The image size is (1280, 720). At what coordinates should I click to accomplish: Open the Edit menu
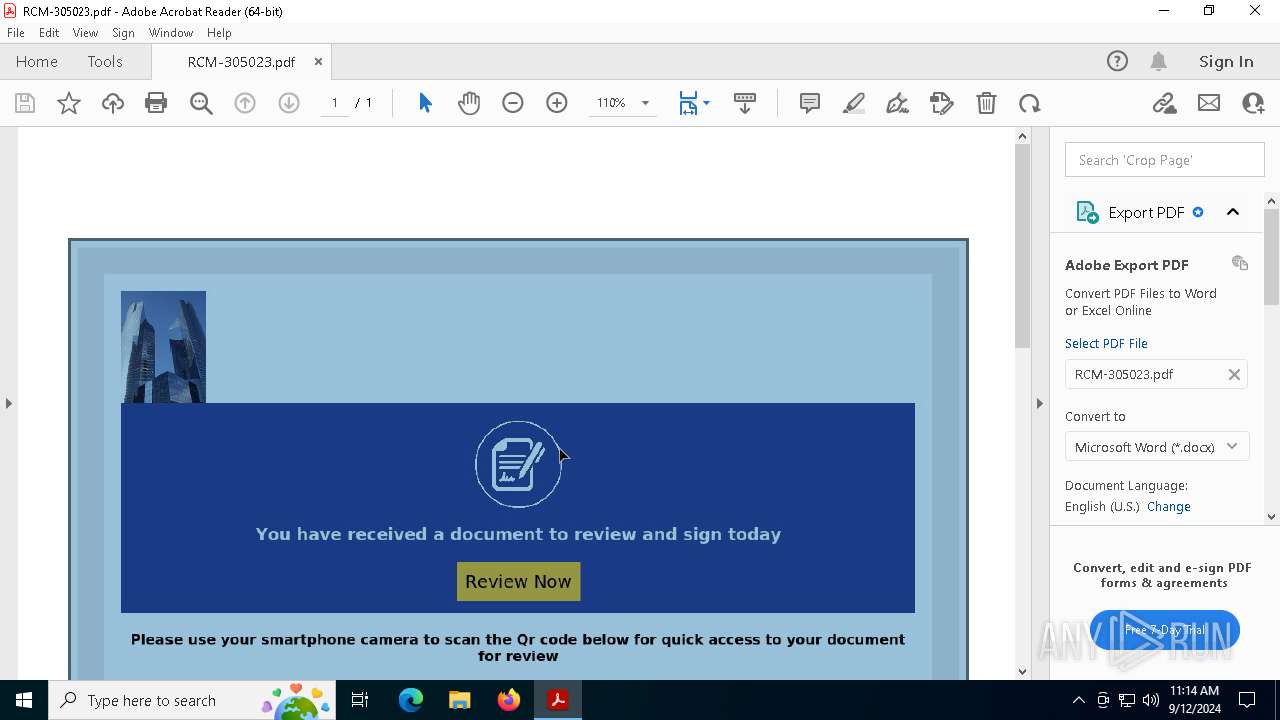[49, 33]
